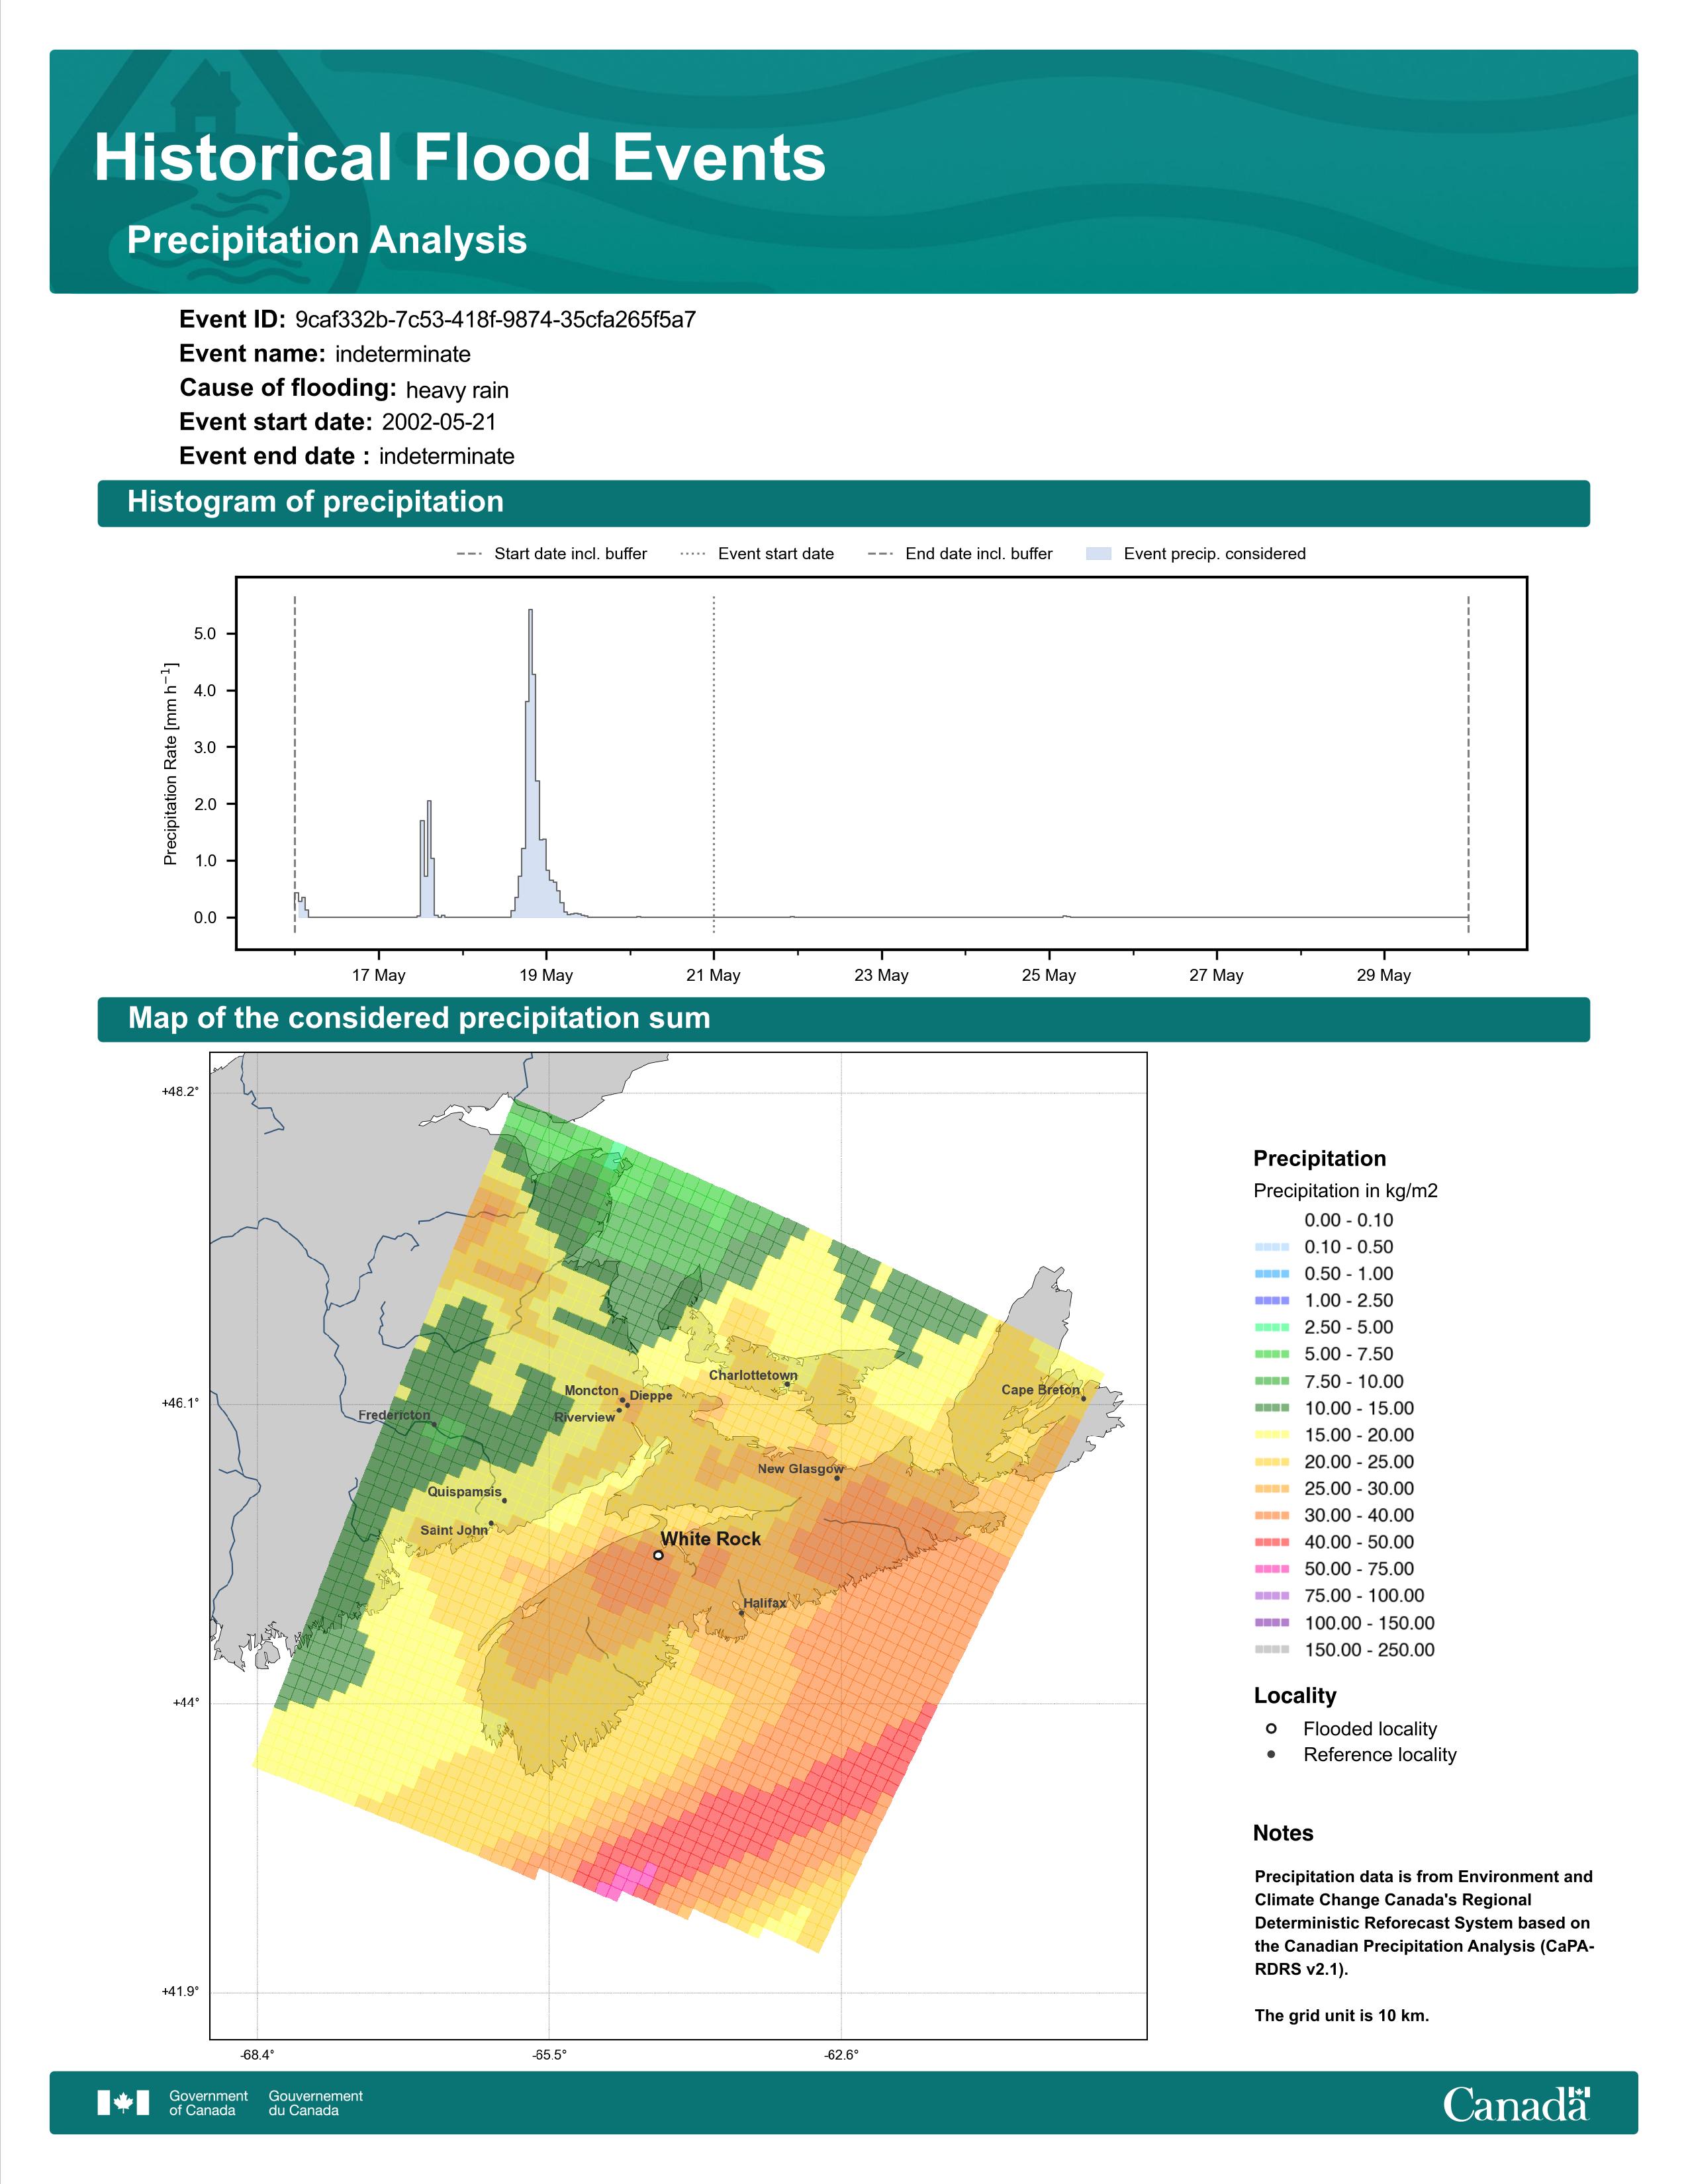
Task: Click the 40.00 - 50.00 red legend swatch
Action: point(1272,1542)
